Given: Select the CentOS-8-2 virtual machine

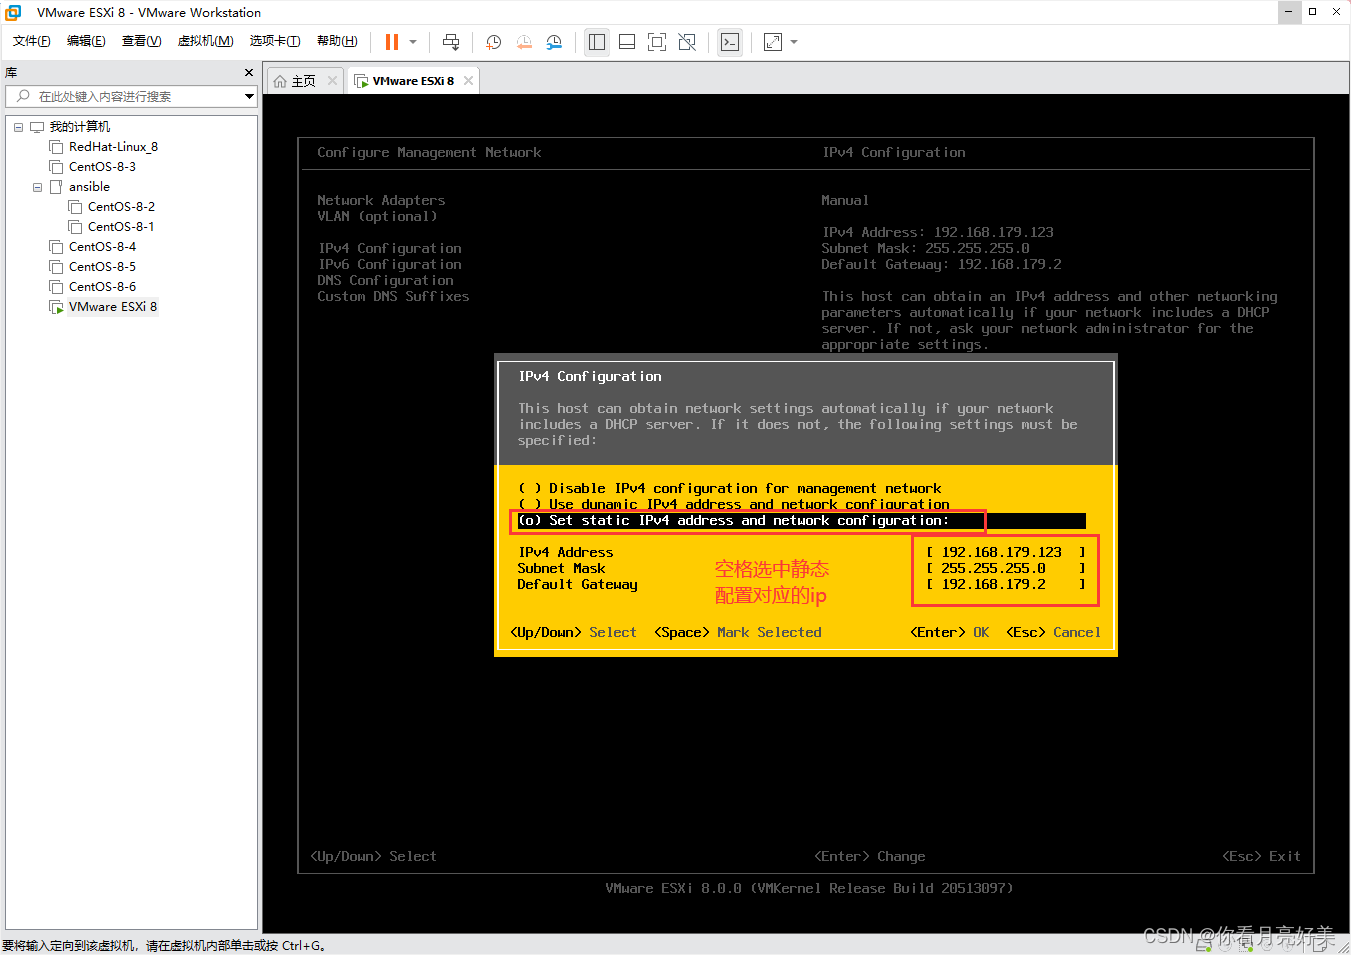Looking at the screenshot, I should coord(121,207).
